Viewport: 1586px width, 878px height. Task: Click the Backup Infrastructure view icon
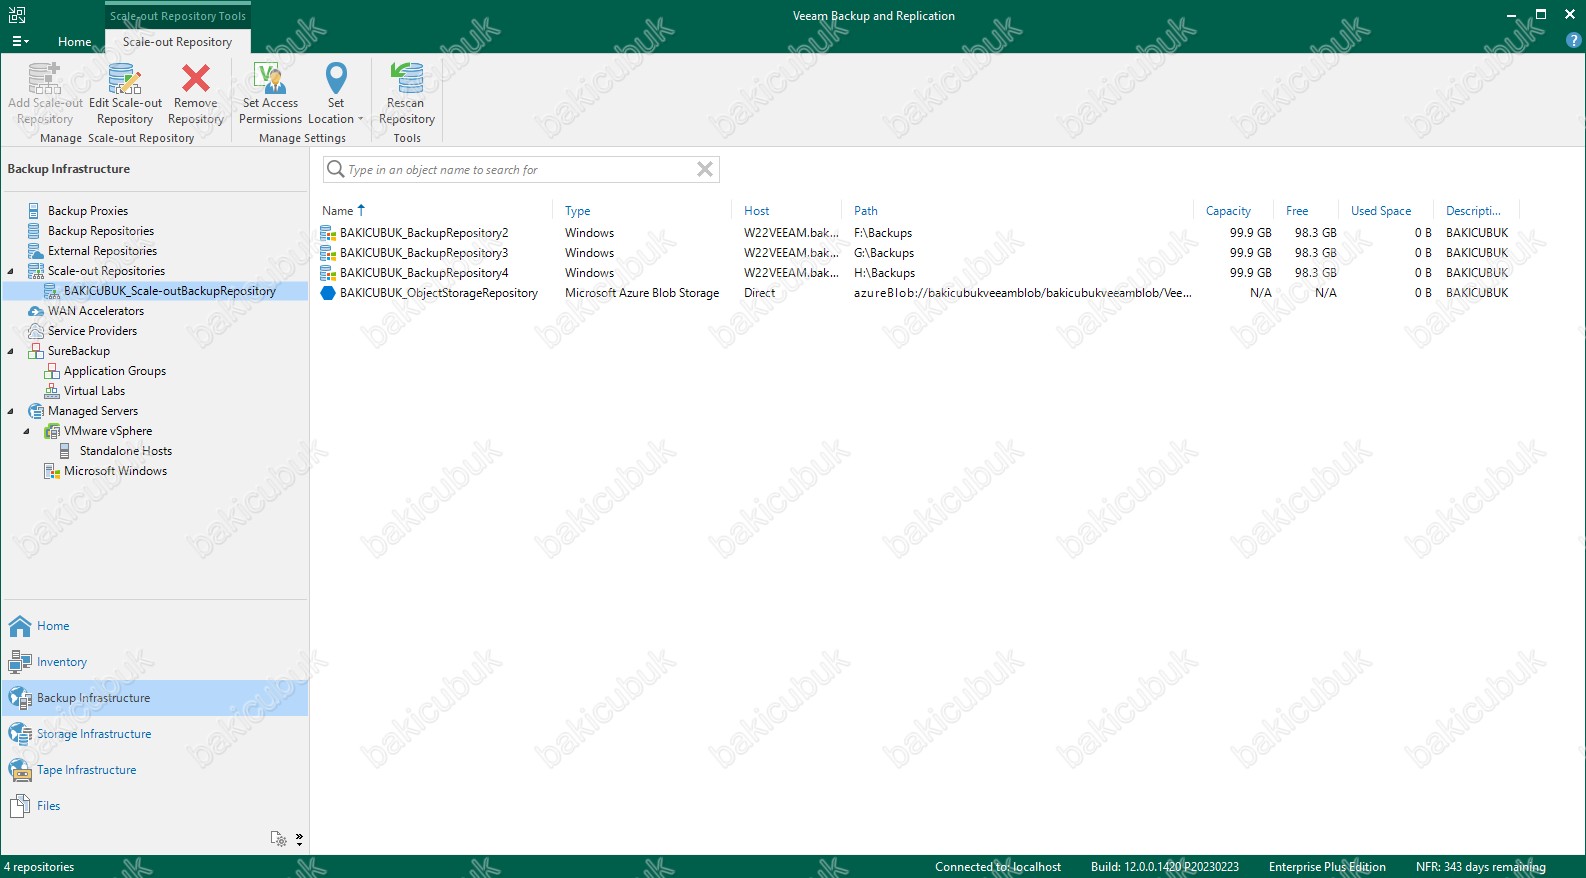[20, 698]
